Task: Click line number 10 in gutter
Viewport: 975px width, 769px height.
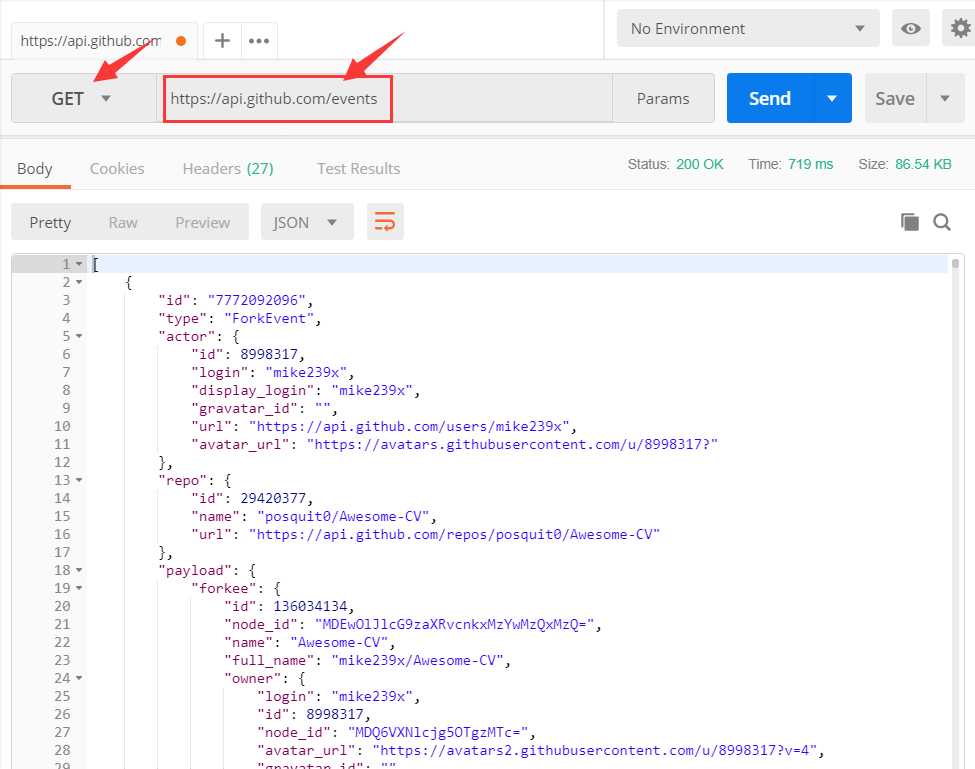Action: point(62,426)
